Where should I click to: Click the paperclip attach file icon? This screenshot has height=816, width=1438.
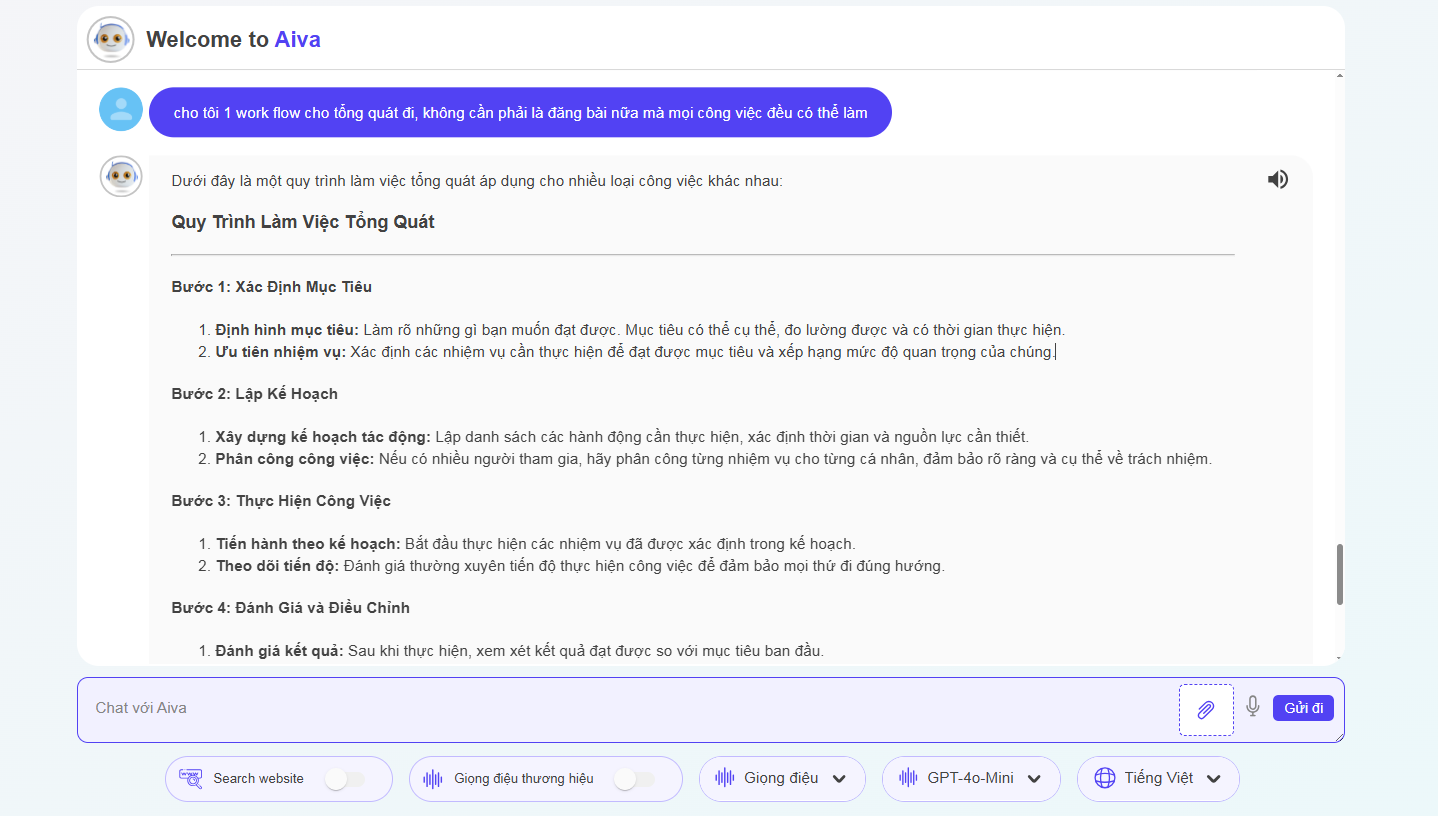point(1206,710)
